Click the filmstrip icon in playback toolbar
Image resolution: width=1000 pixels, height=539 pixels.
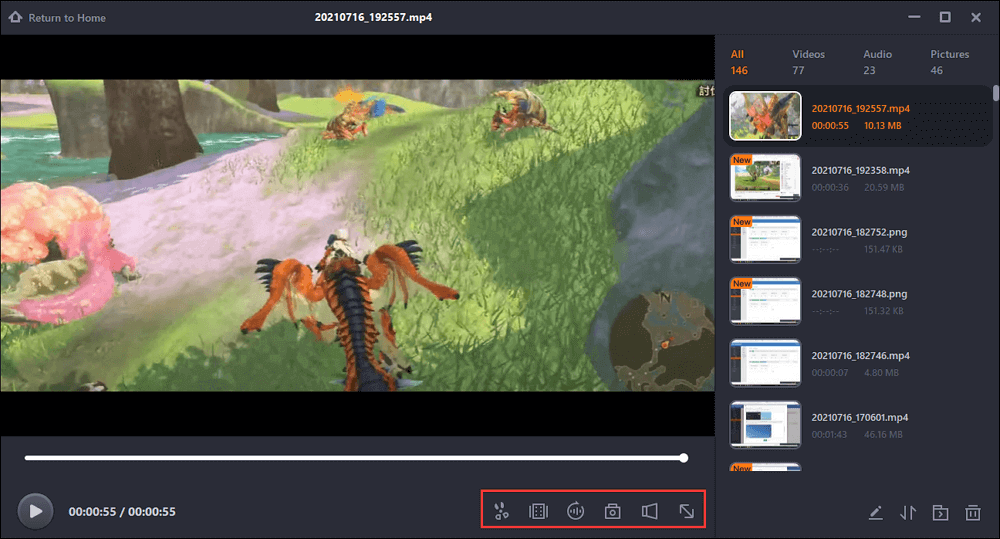(x=538, y=511)
